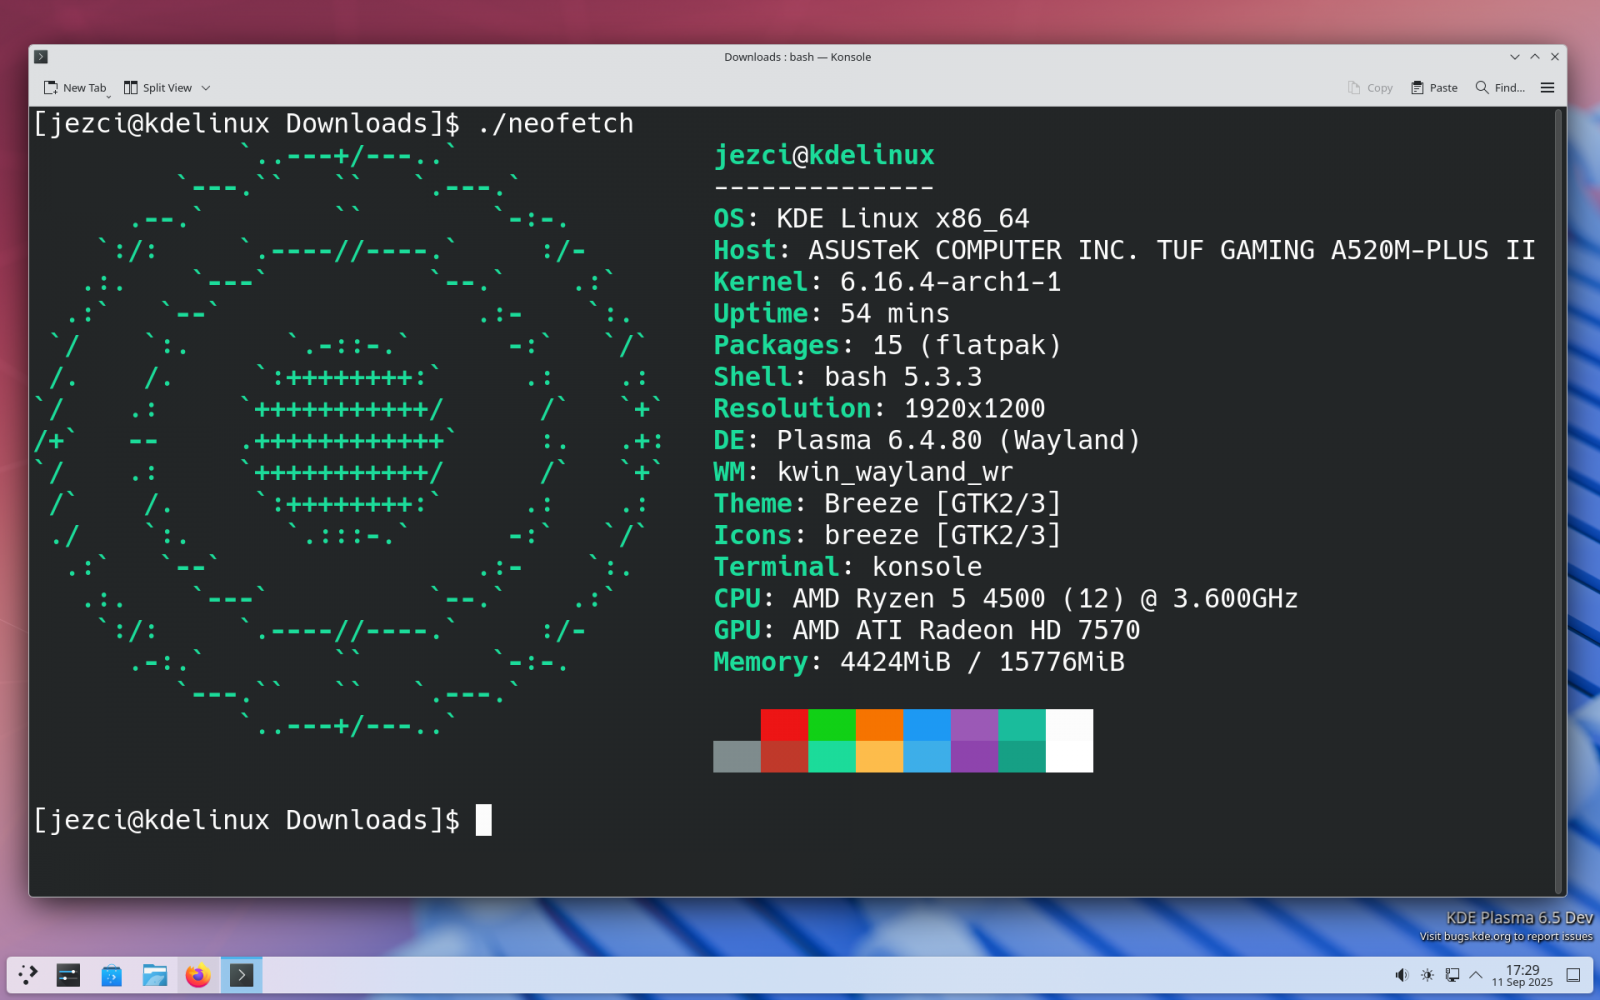Open the Discover software store from the taskbar
Screen dimensions: 1600x1000
(x=111, y=975)
